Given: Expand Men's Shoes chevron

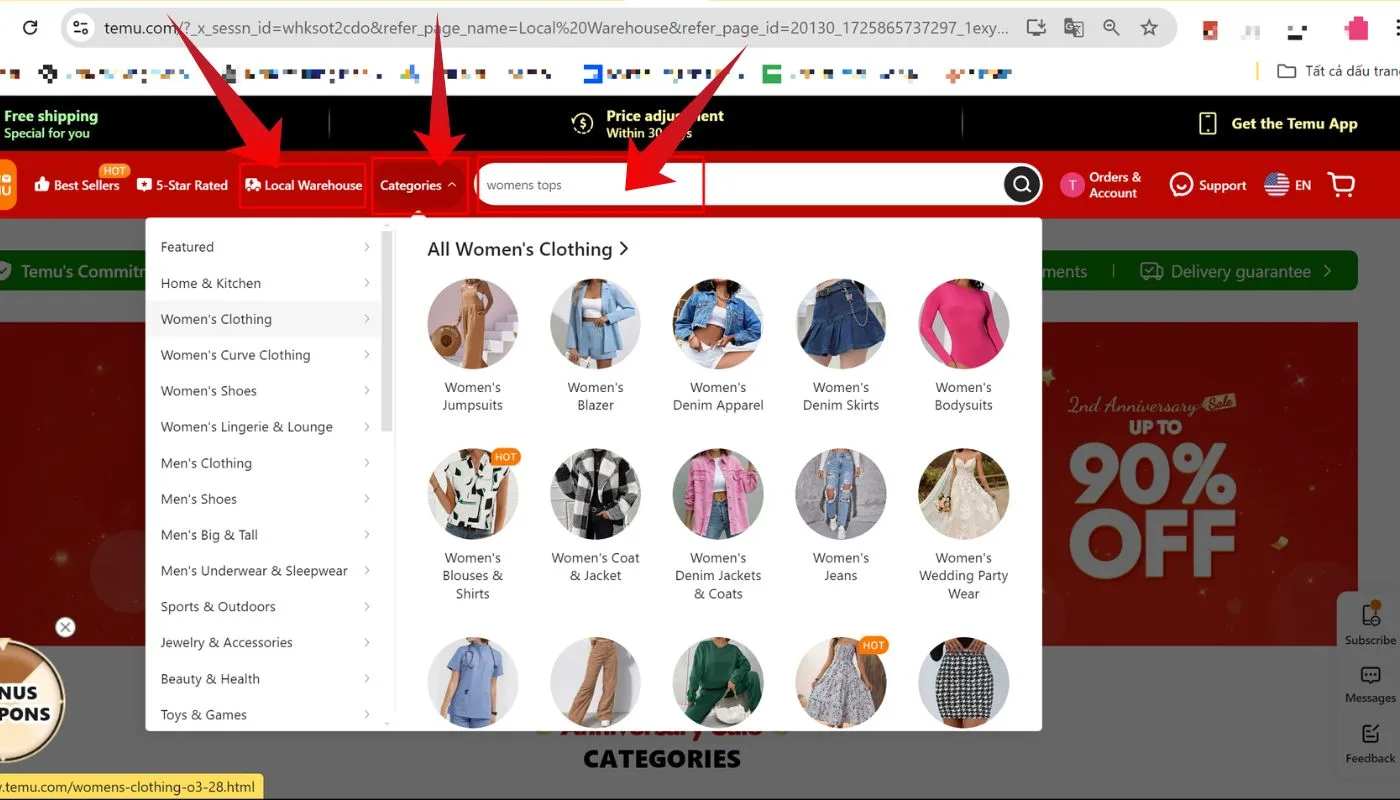Looking at the screenshot, I should [367, 499].
